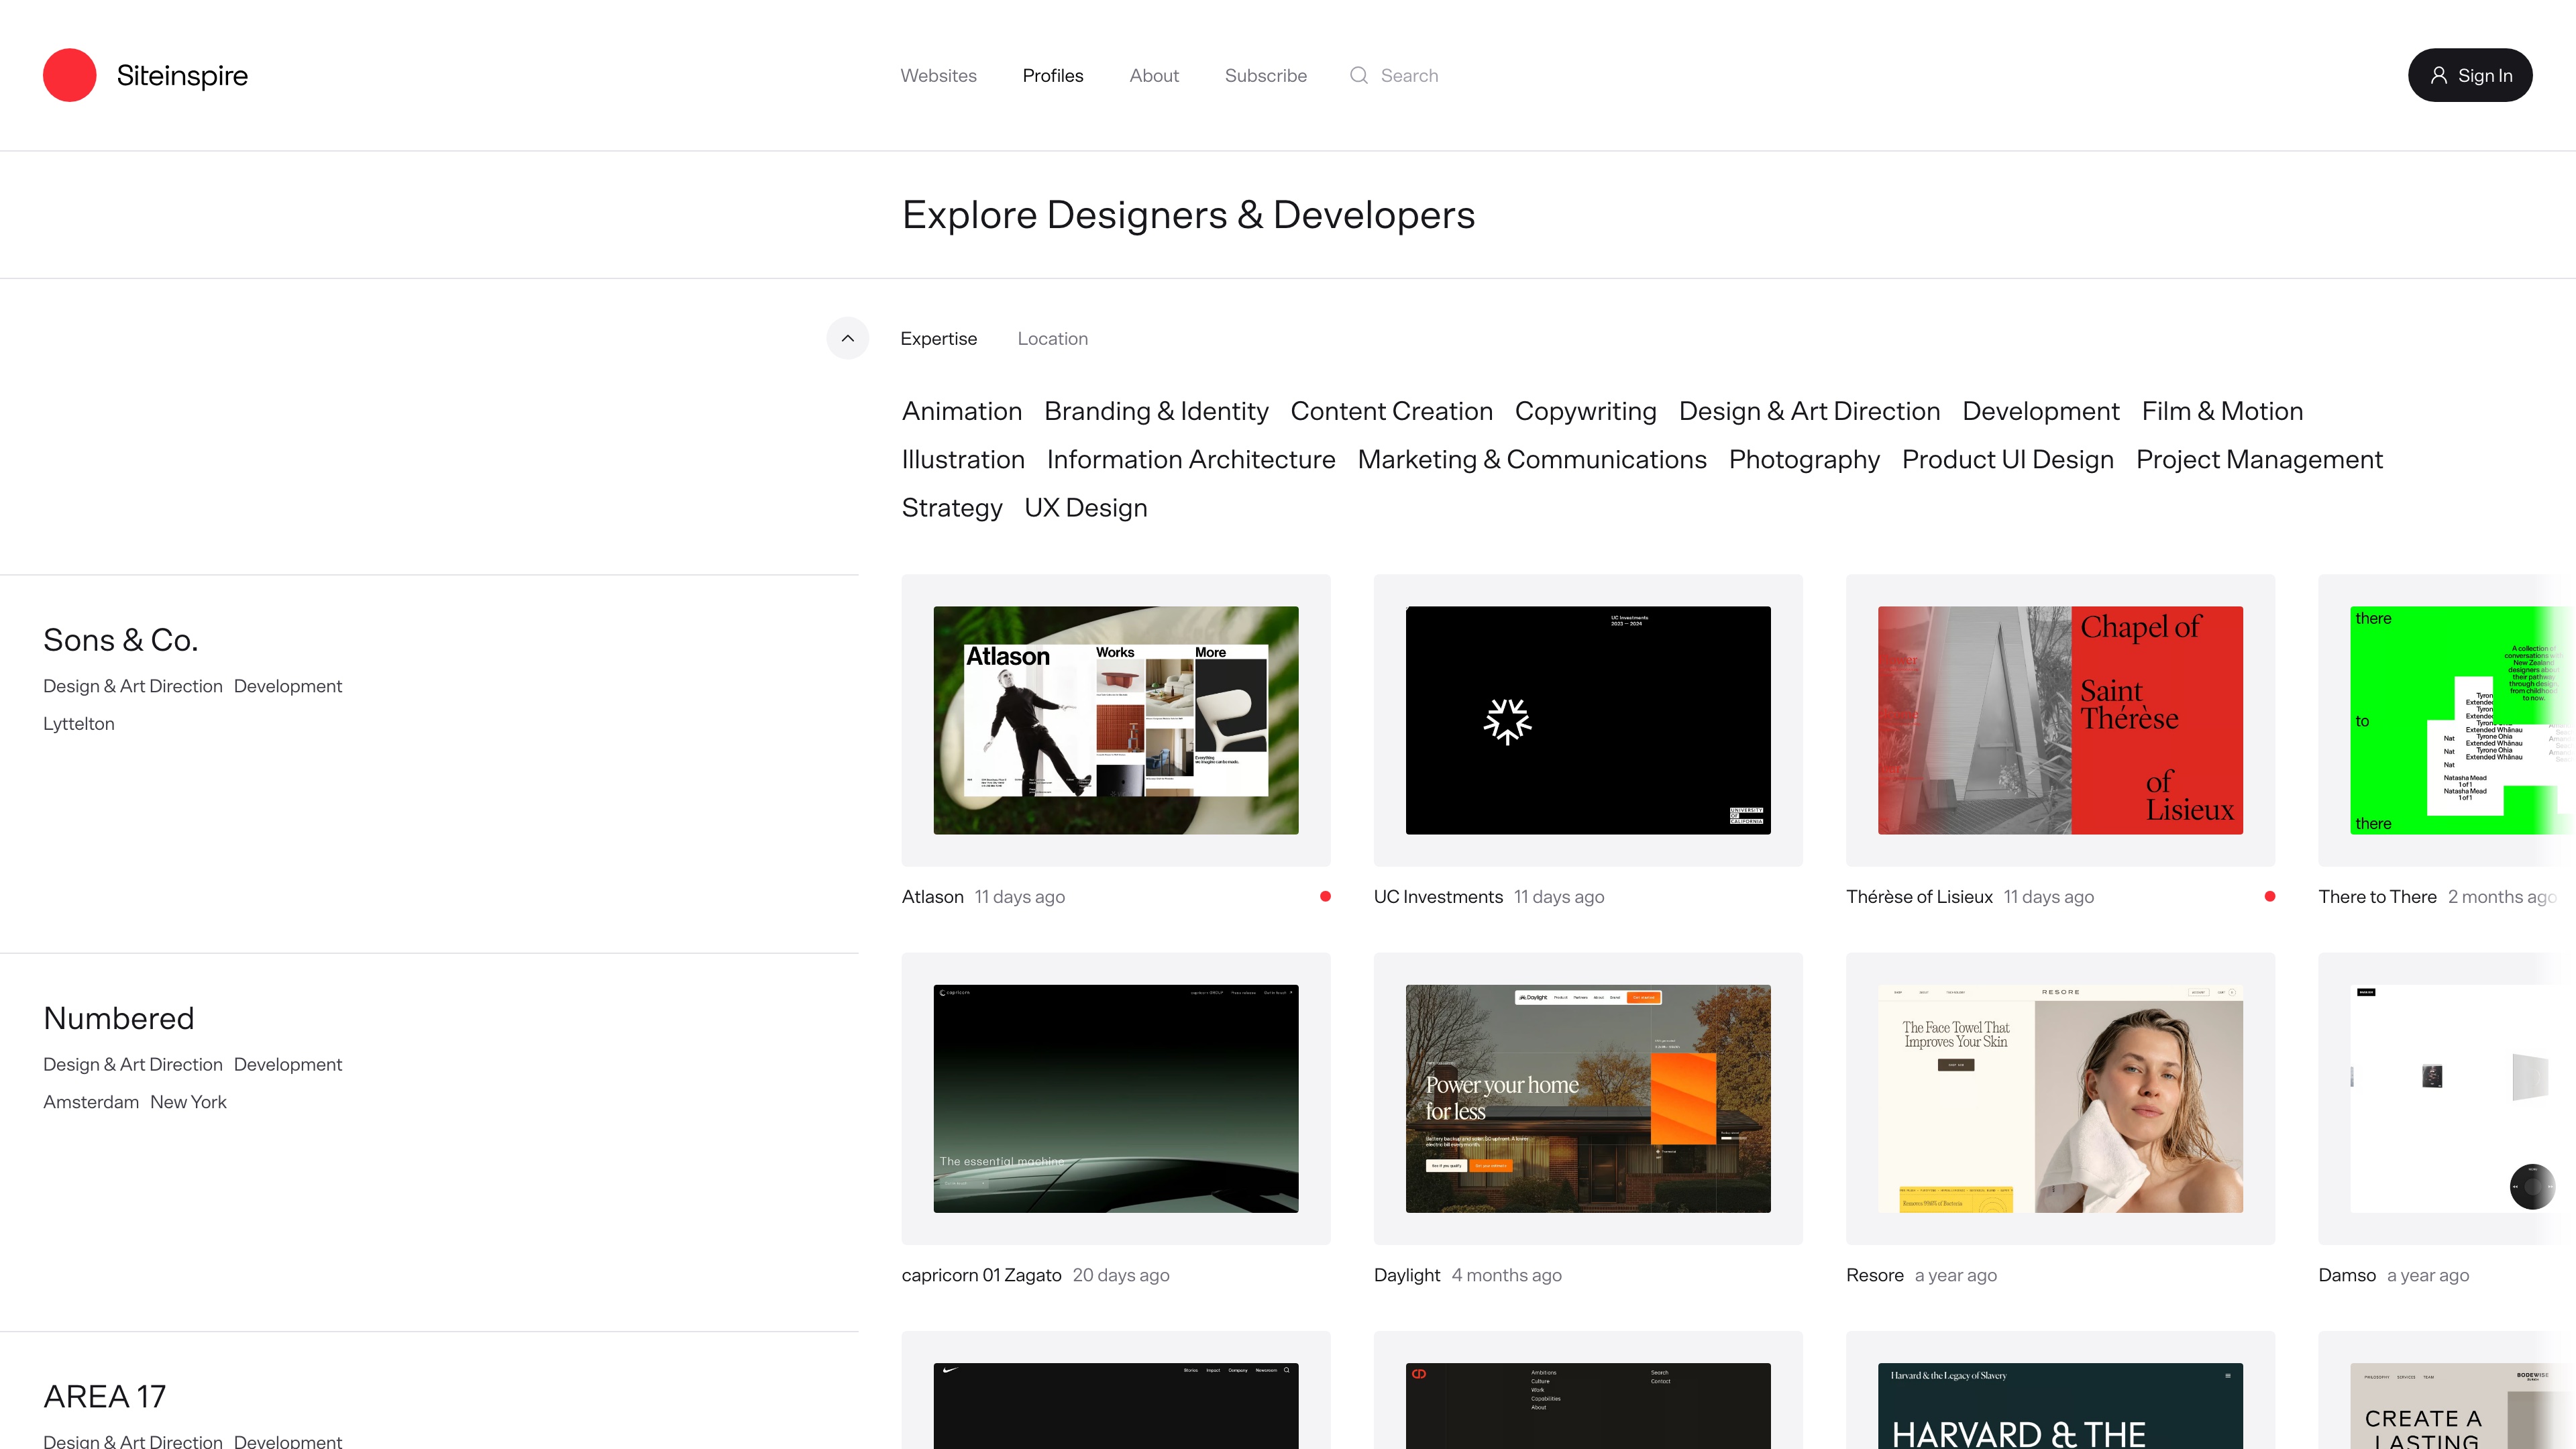The width and height of the screenshot is (2576, 1449).
Task: Collapse the filter panel with the chevron button
Action: (847, 338)
